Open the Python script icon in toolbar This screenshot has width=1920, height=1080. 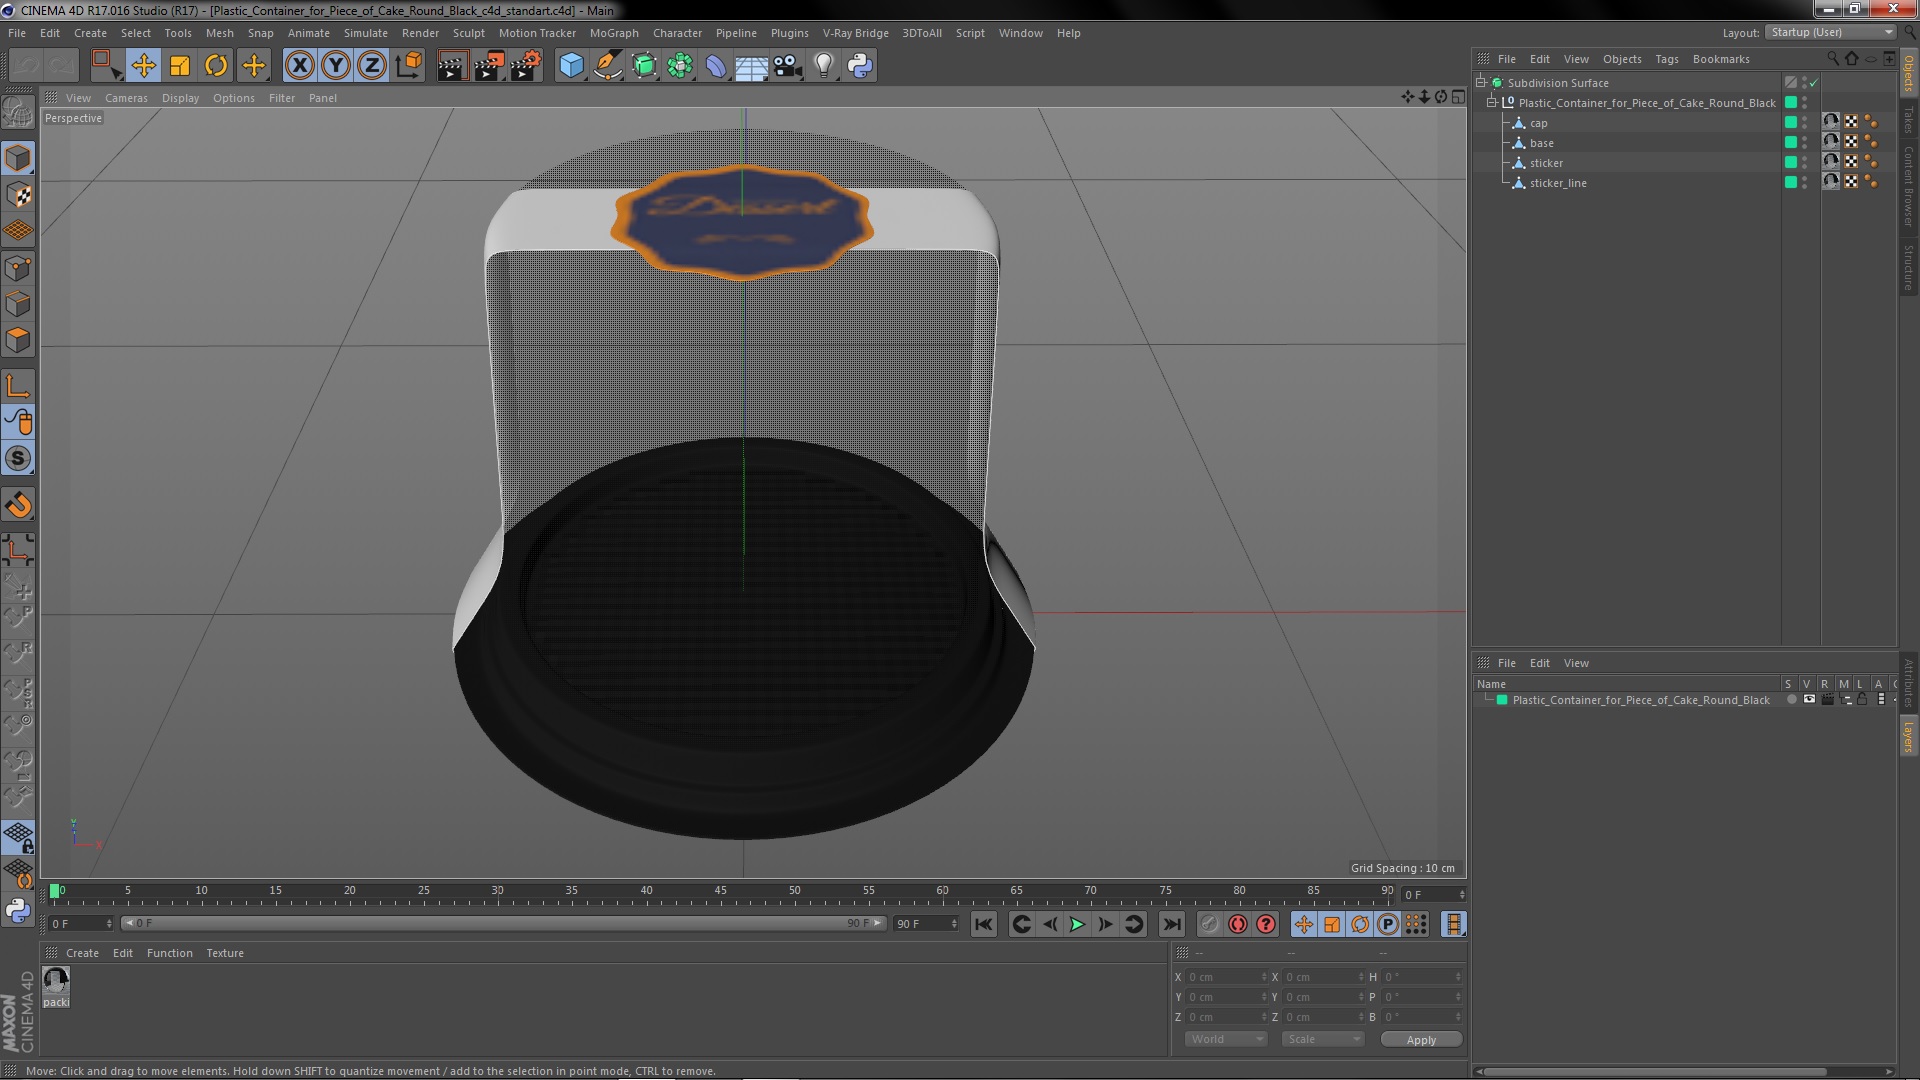click(x=860, y=66)
